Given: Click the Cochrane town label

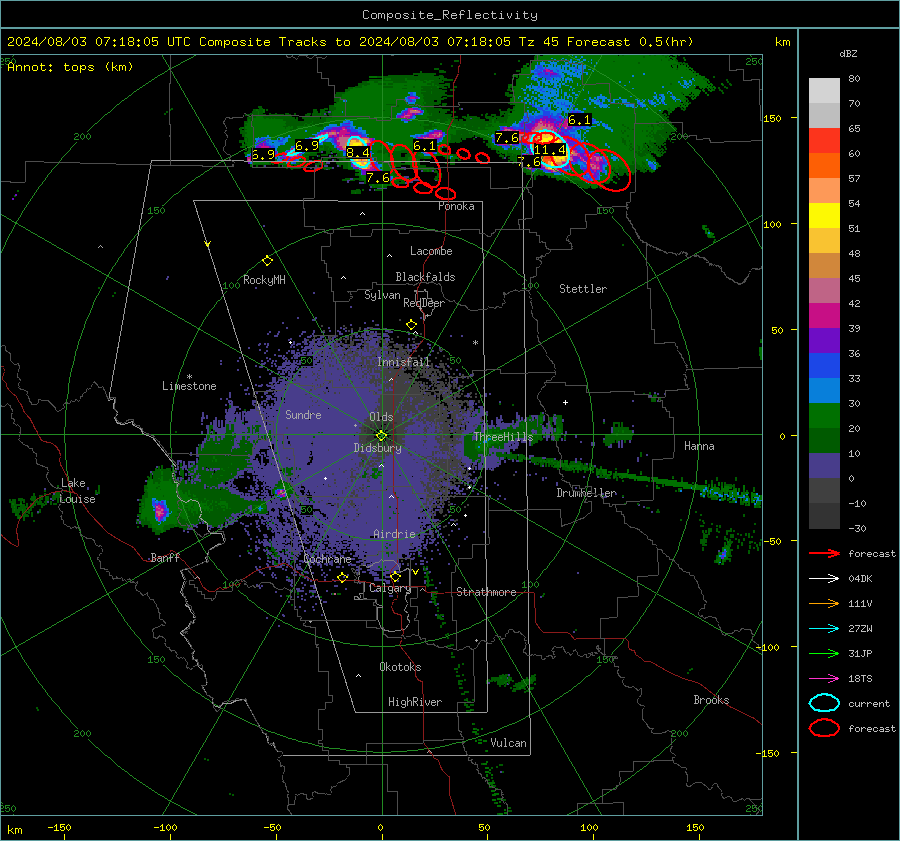Looking at the screenshot, I should click(327, 559).
